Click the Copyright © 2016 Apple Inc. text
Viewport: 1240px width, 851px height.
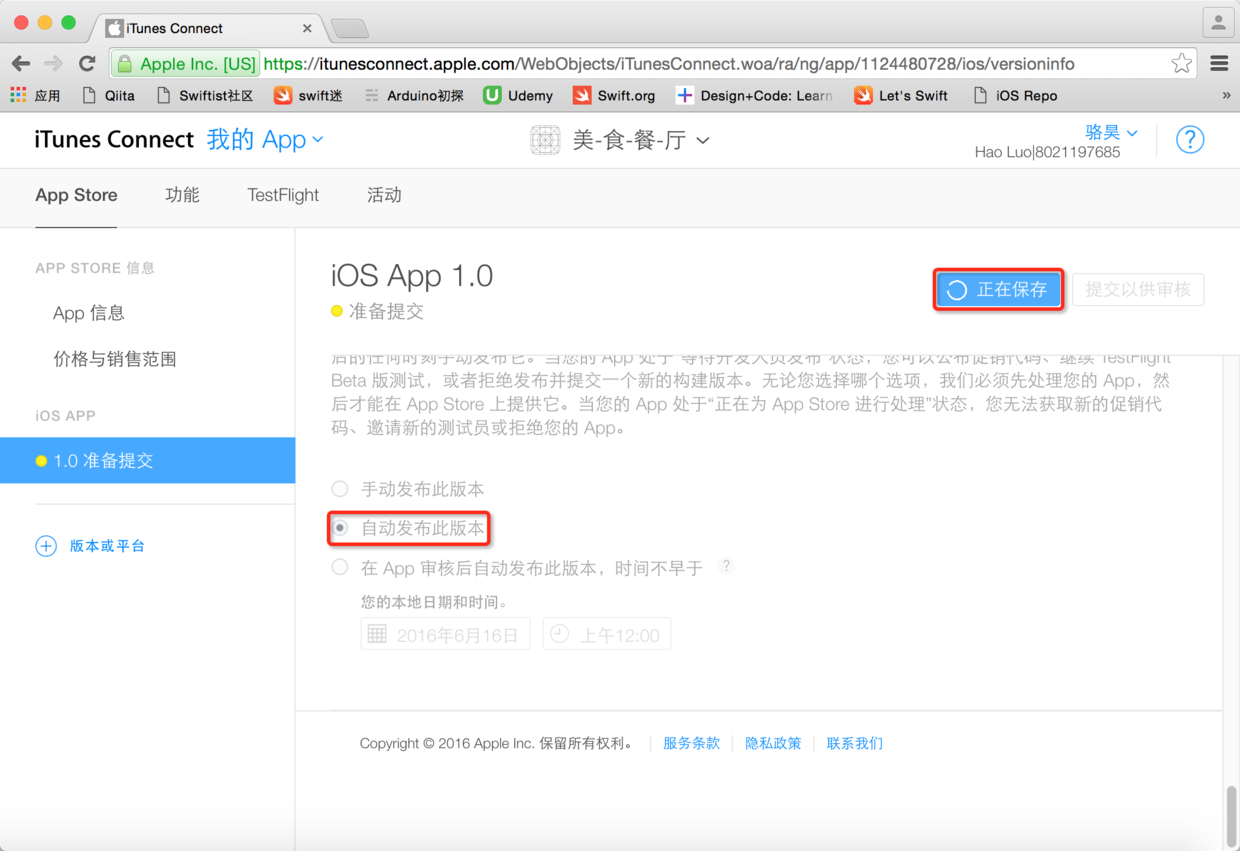[x=496, y=743]
